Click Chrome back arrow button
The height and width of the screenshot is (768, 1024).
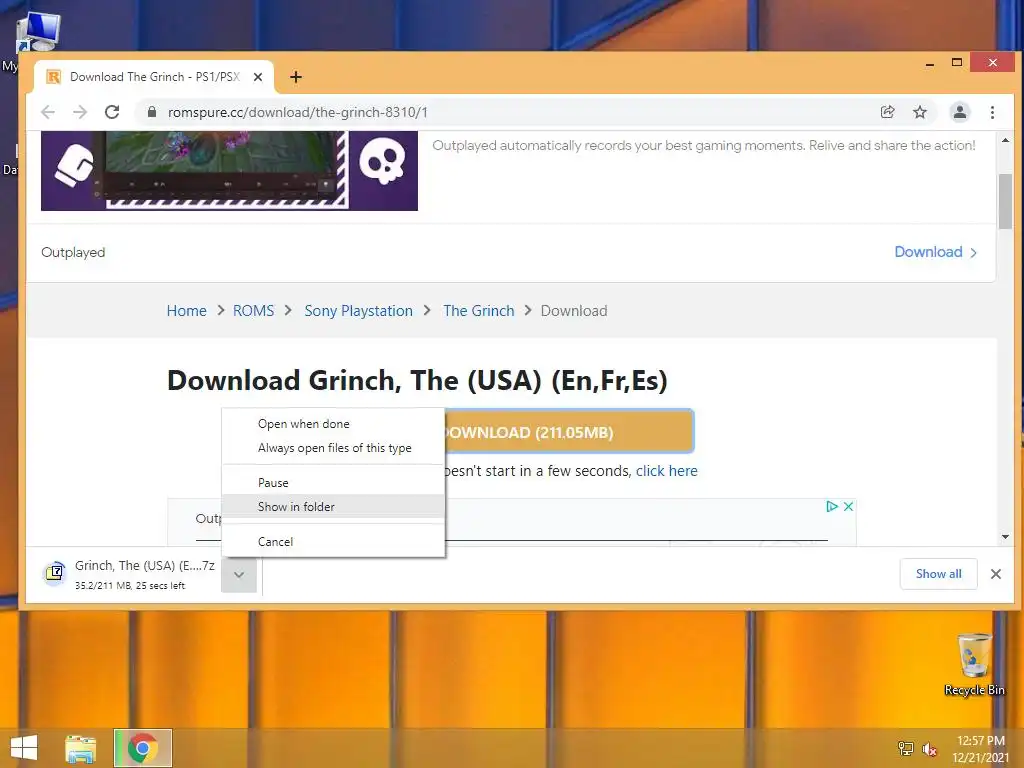[x=48, y=112]
